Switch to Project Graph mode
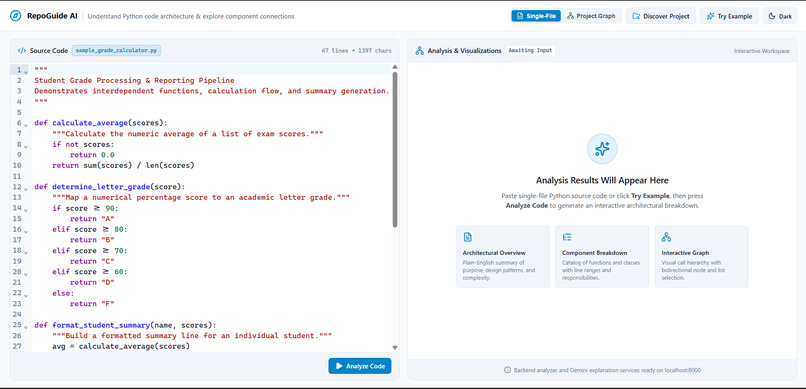This screenshot has height=389, width=806. 591,16
